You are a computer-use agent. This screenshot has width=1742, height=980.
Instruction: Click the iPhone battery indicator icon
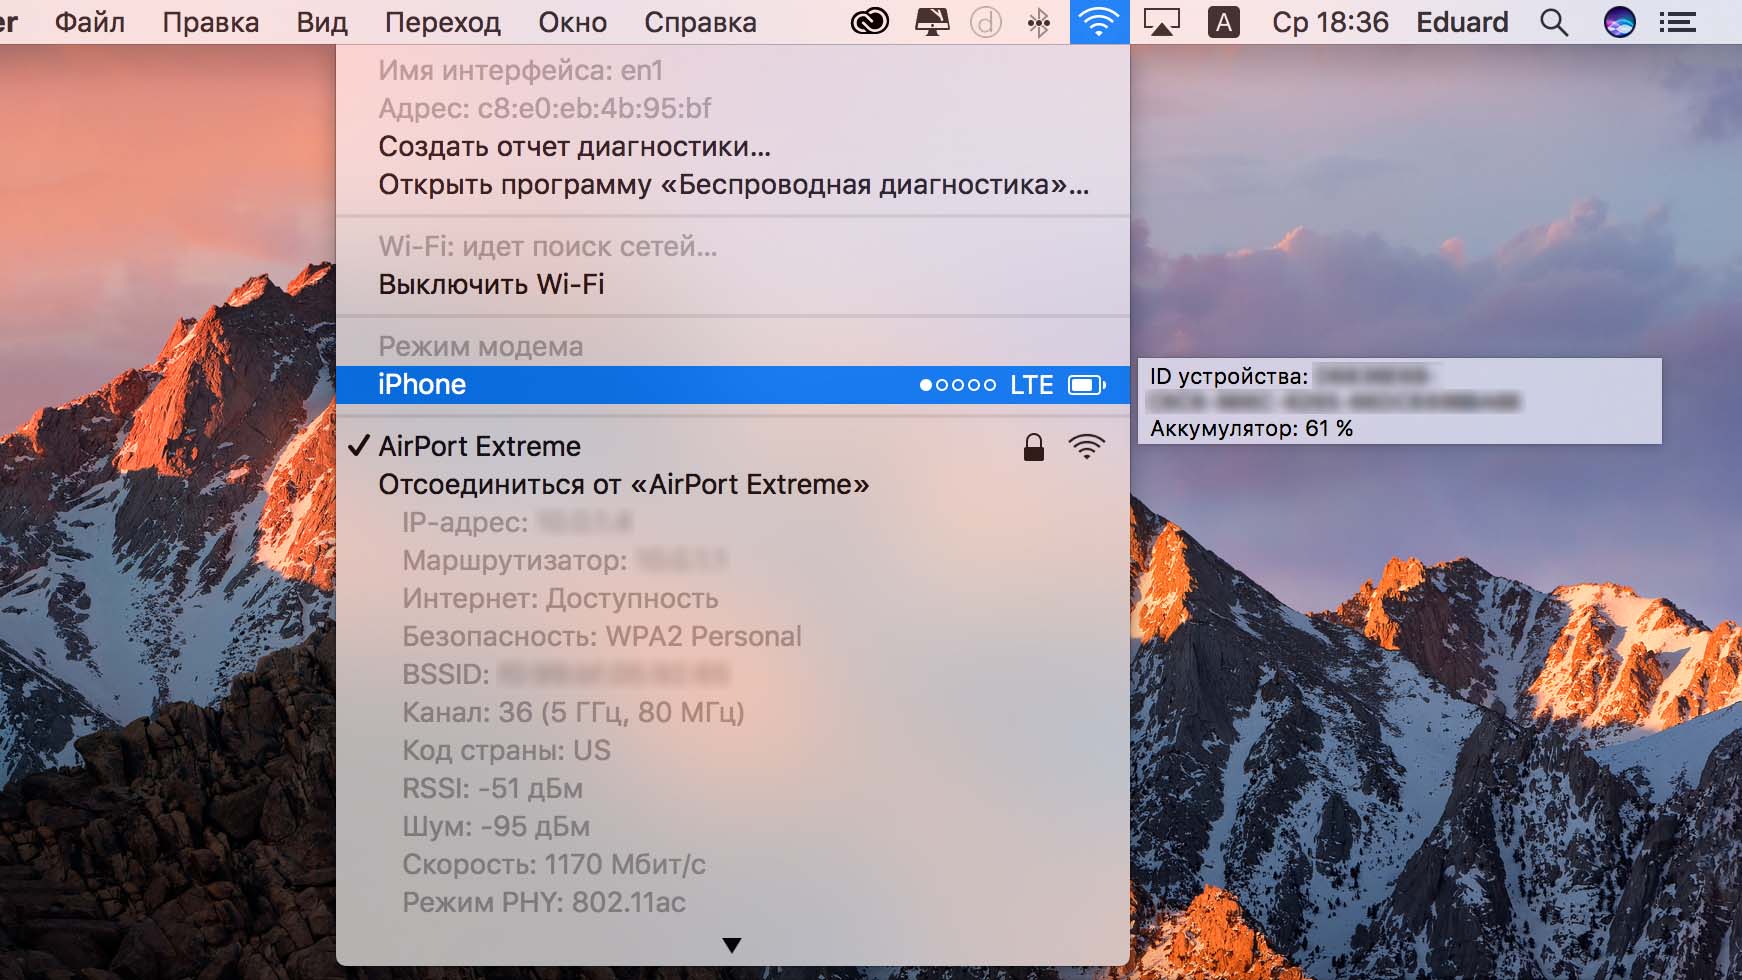pyautogui.click(x=1087, y=385)
